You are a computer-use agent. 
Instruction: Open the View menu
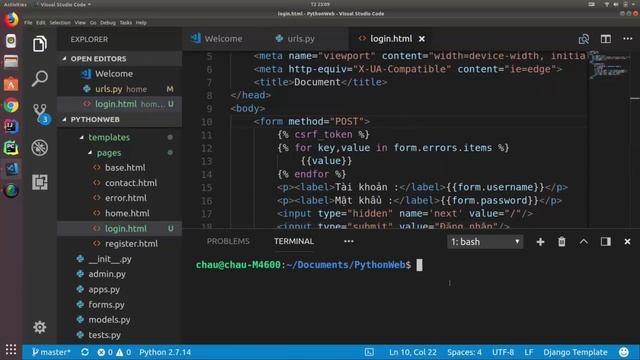coord(80,23)
